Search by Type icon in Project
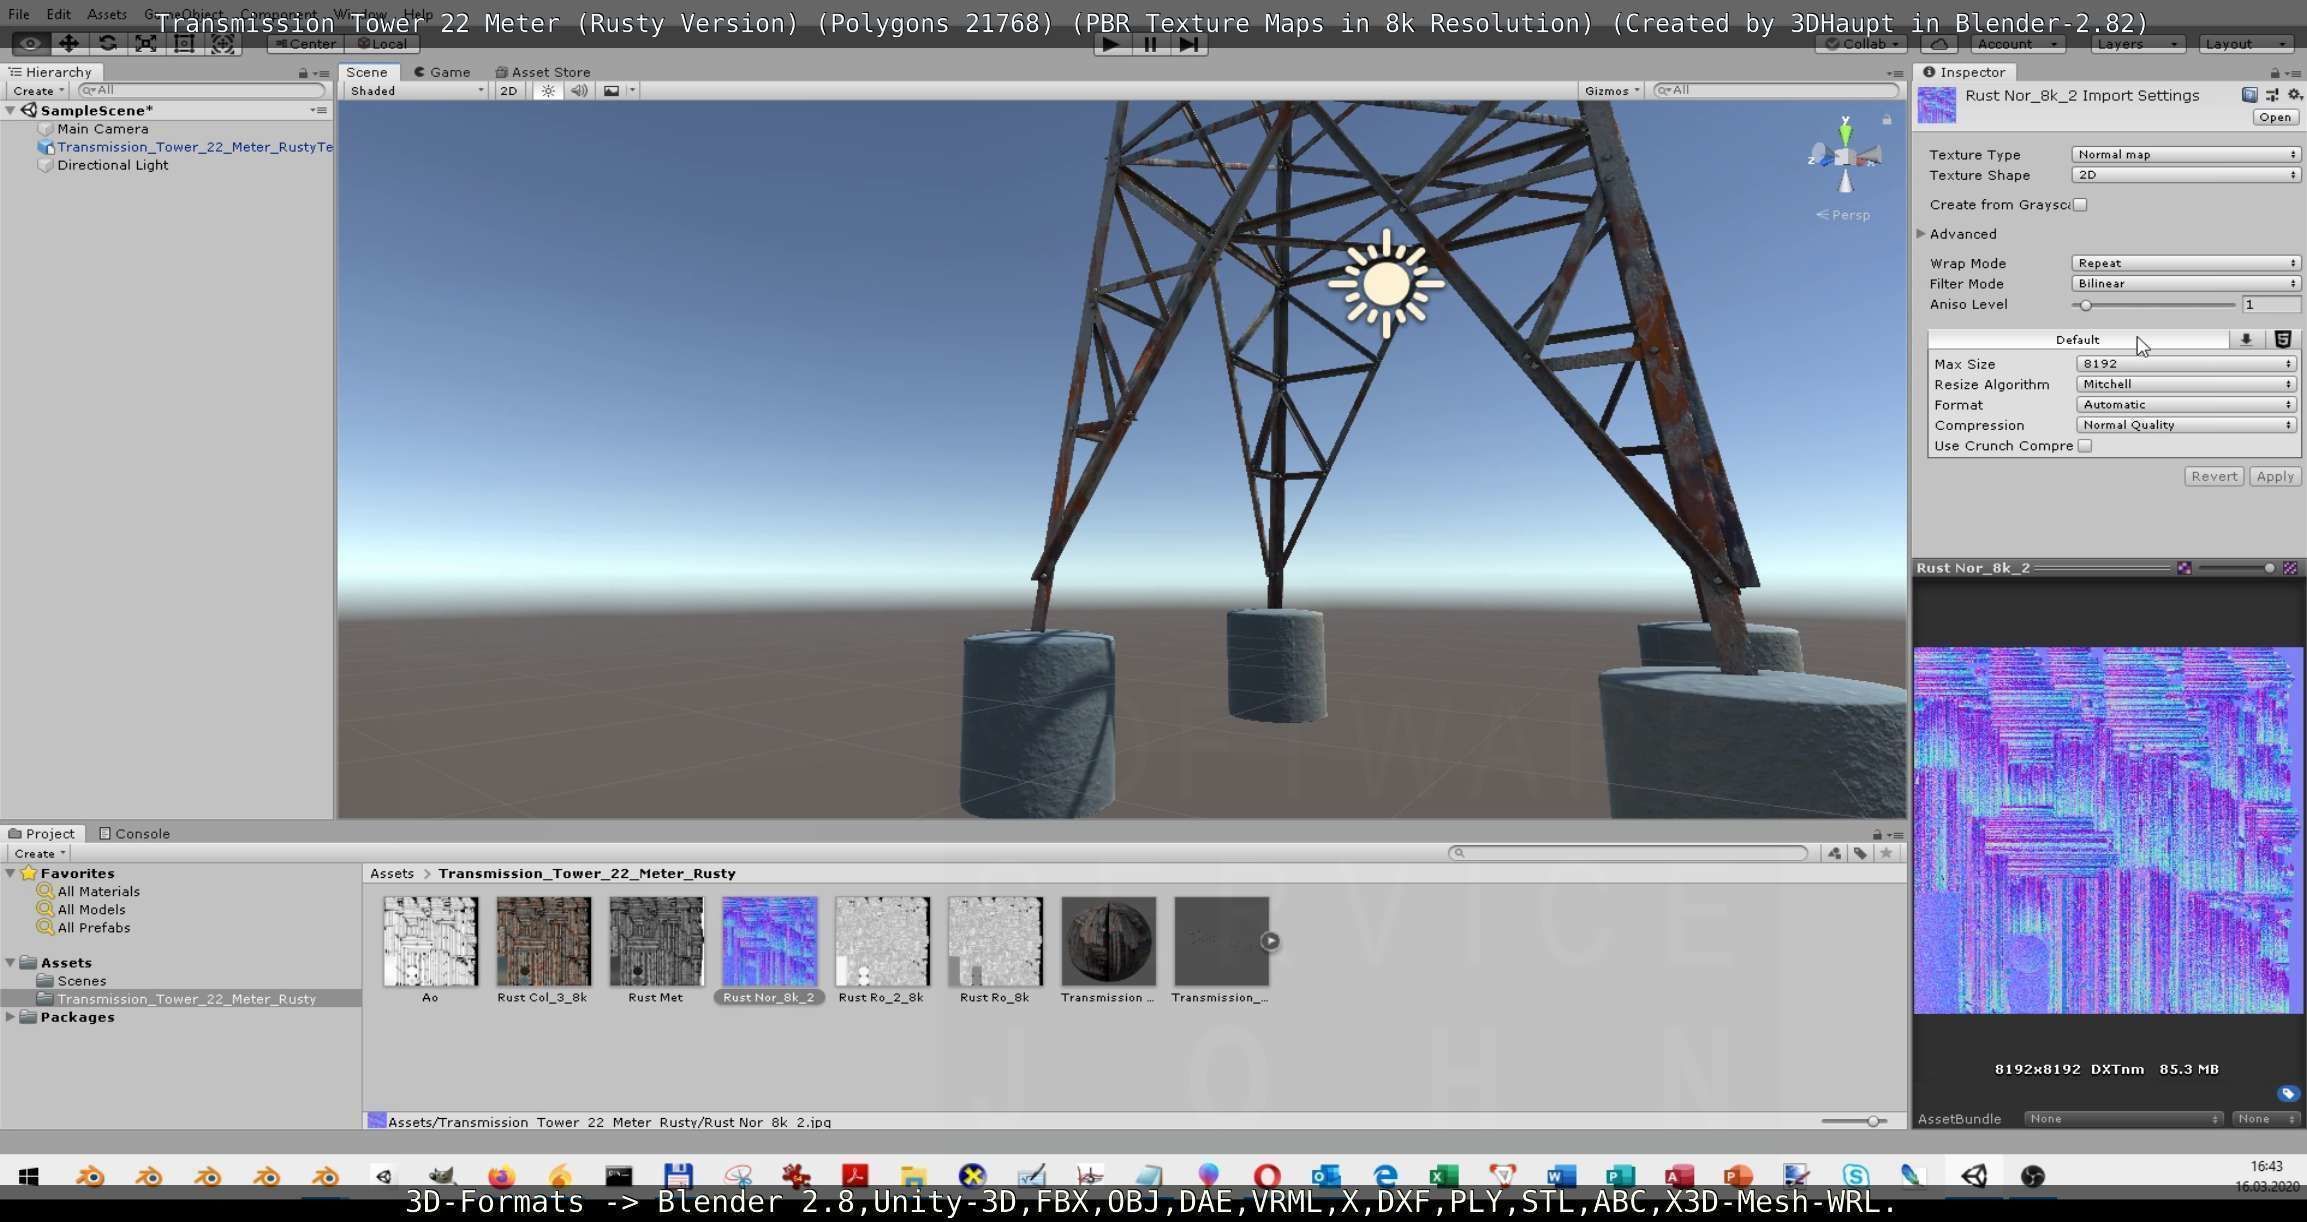 tap(1834, 853)
